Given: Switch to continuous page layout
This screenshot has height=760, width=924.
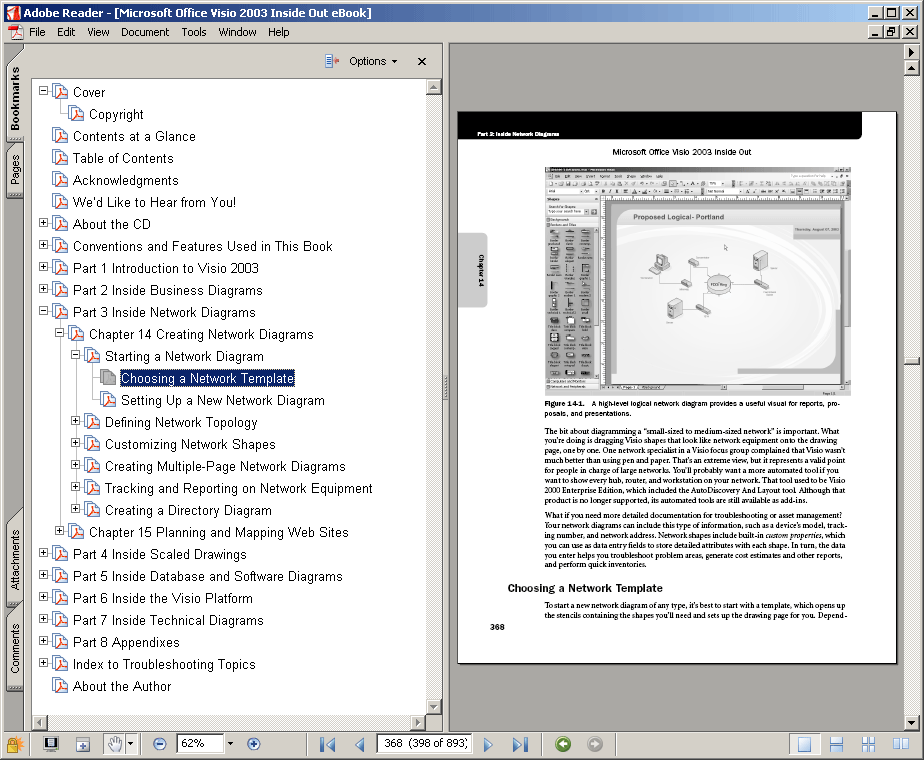Looking at the screenshot, I should pos(836,744).
